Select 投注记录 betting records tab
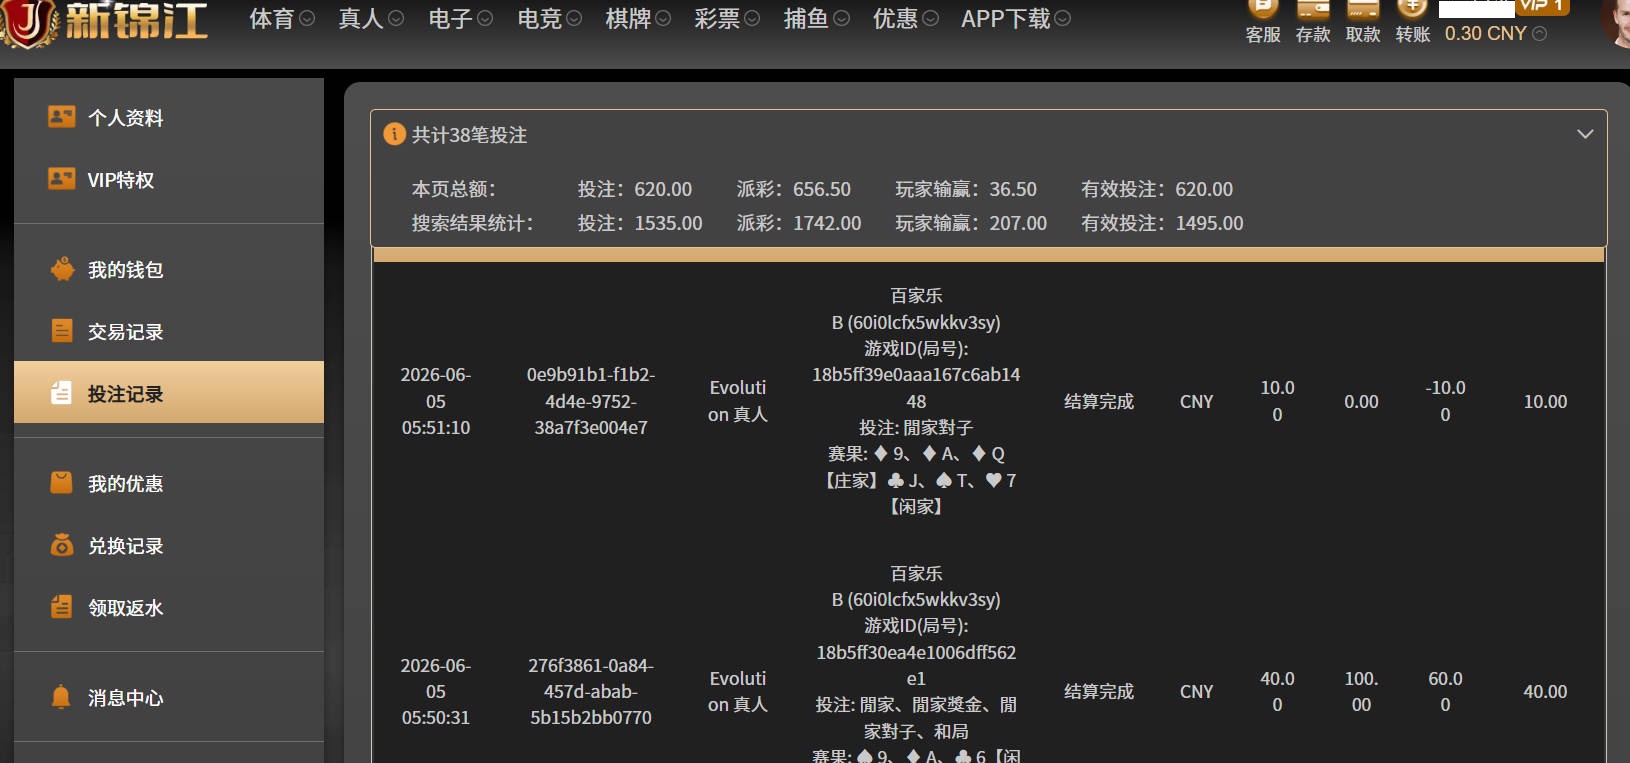This screenshot has height=763, width=1630. point(169,393)
